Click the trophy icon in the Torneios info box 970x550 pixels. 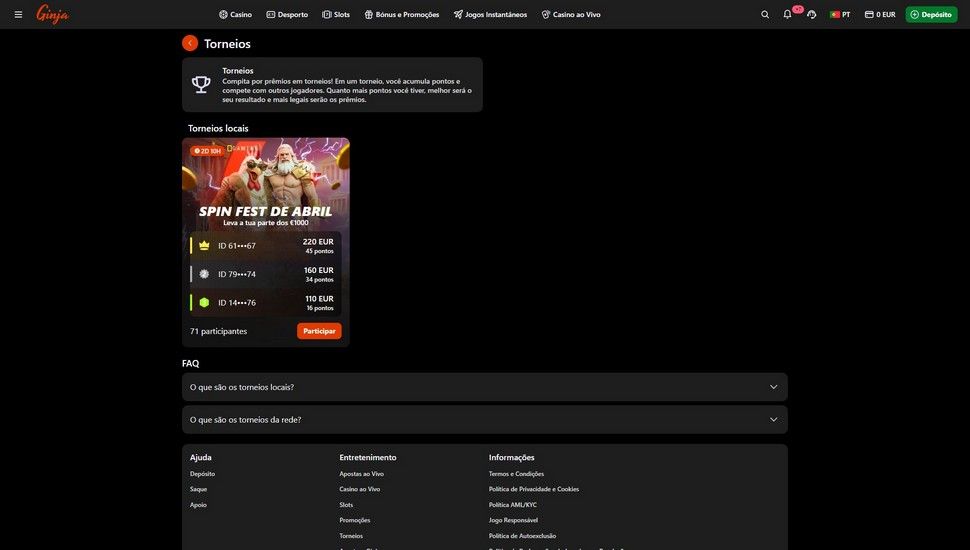[201, 85]
